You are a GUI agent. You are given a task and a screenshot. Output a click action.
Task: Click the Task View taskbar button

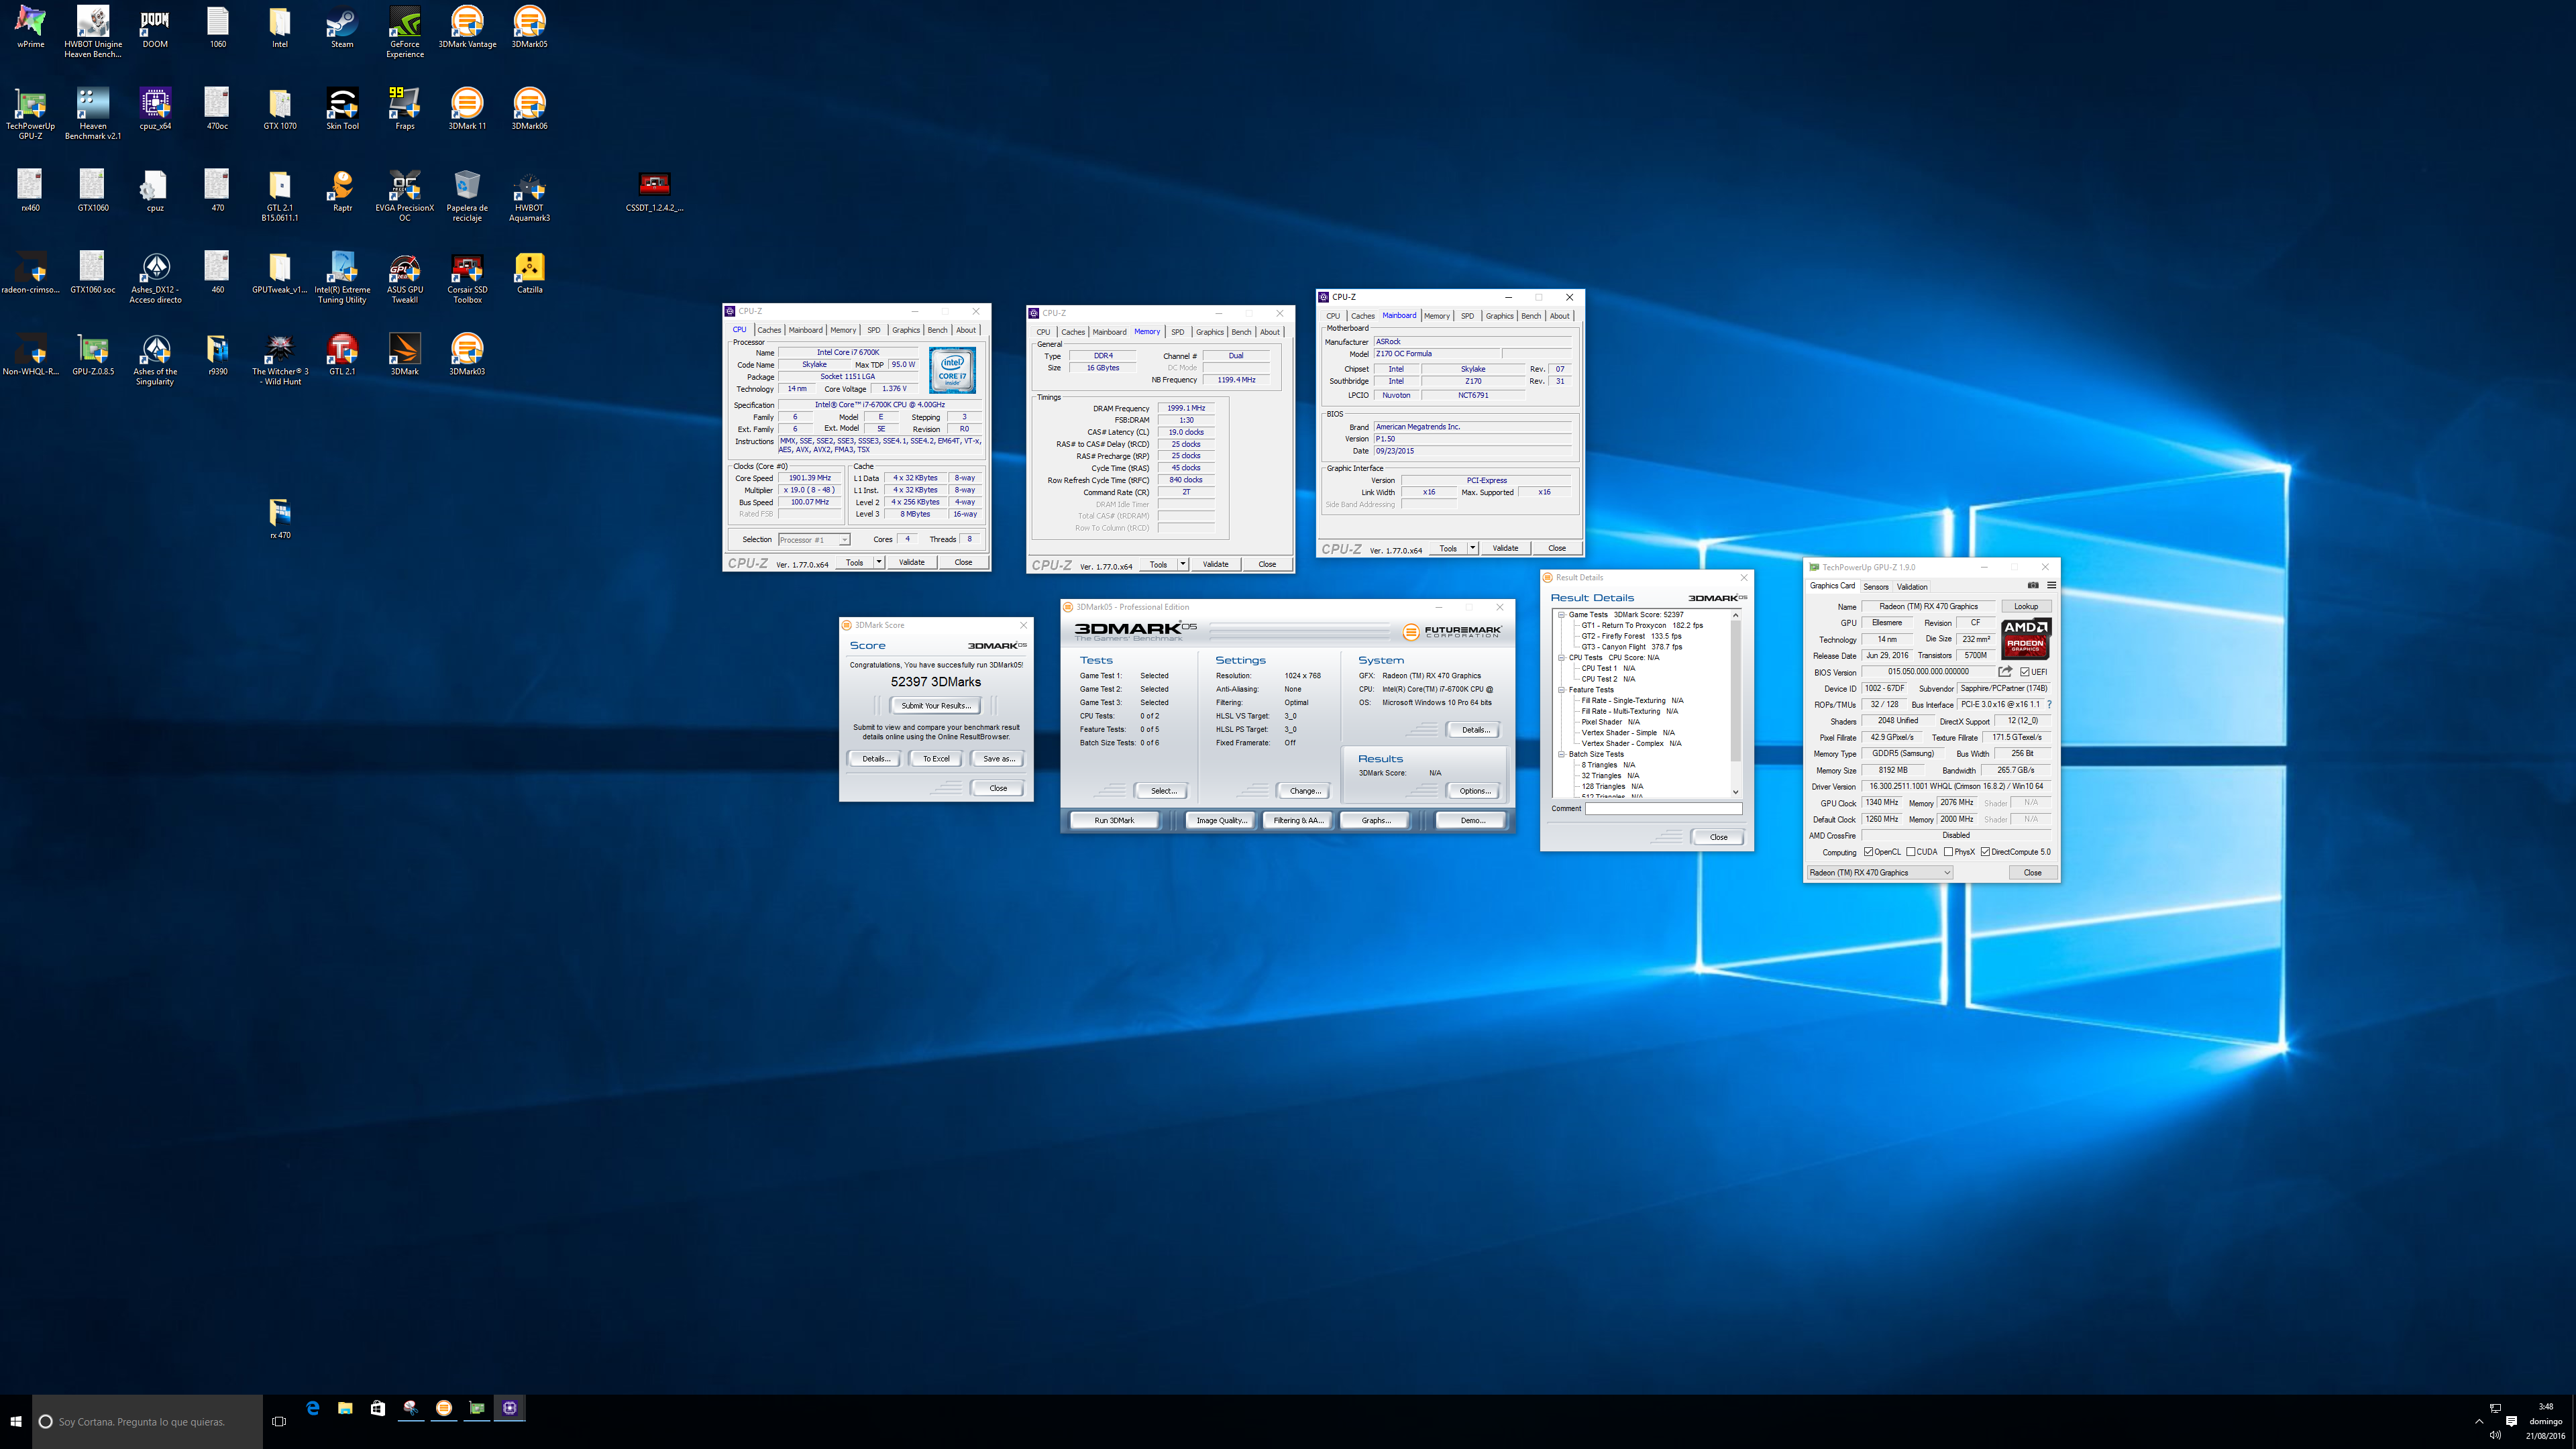click(279, 1421)
